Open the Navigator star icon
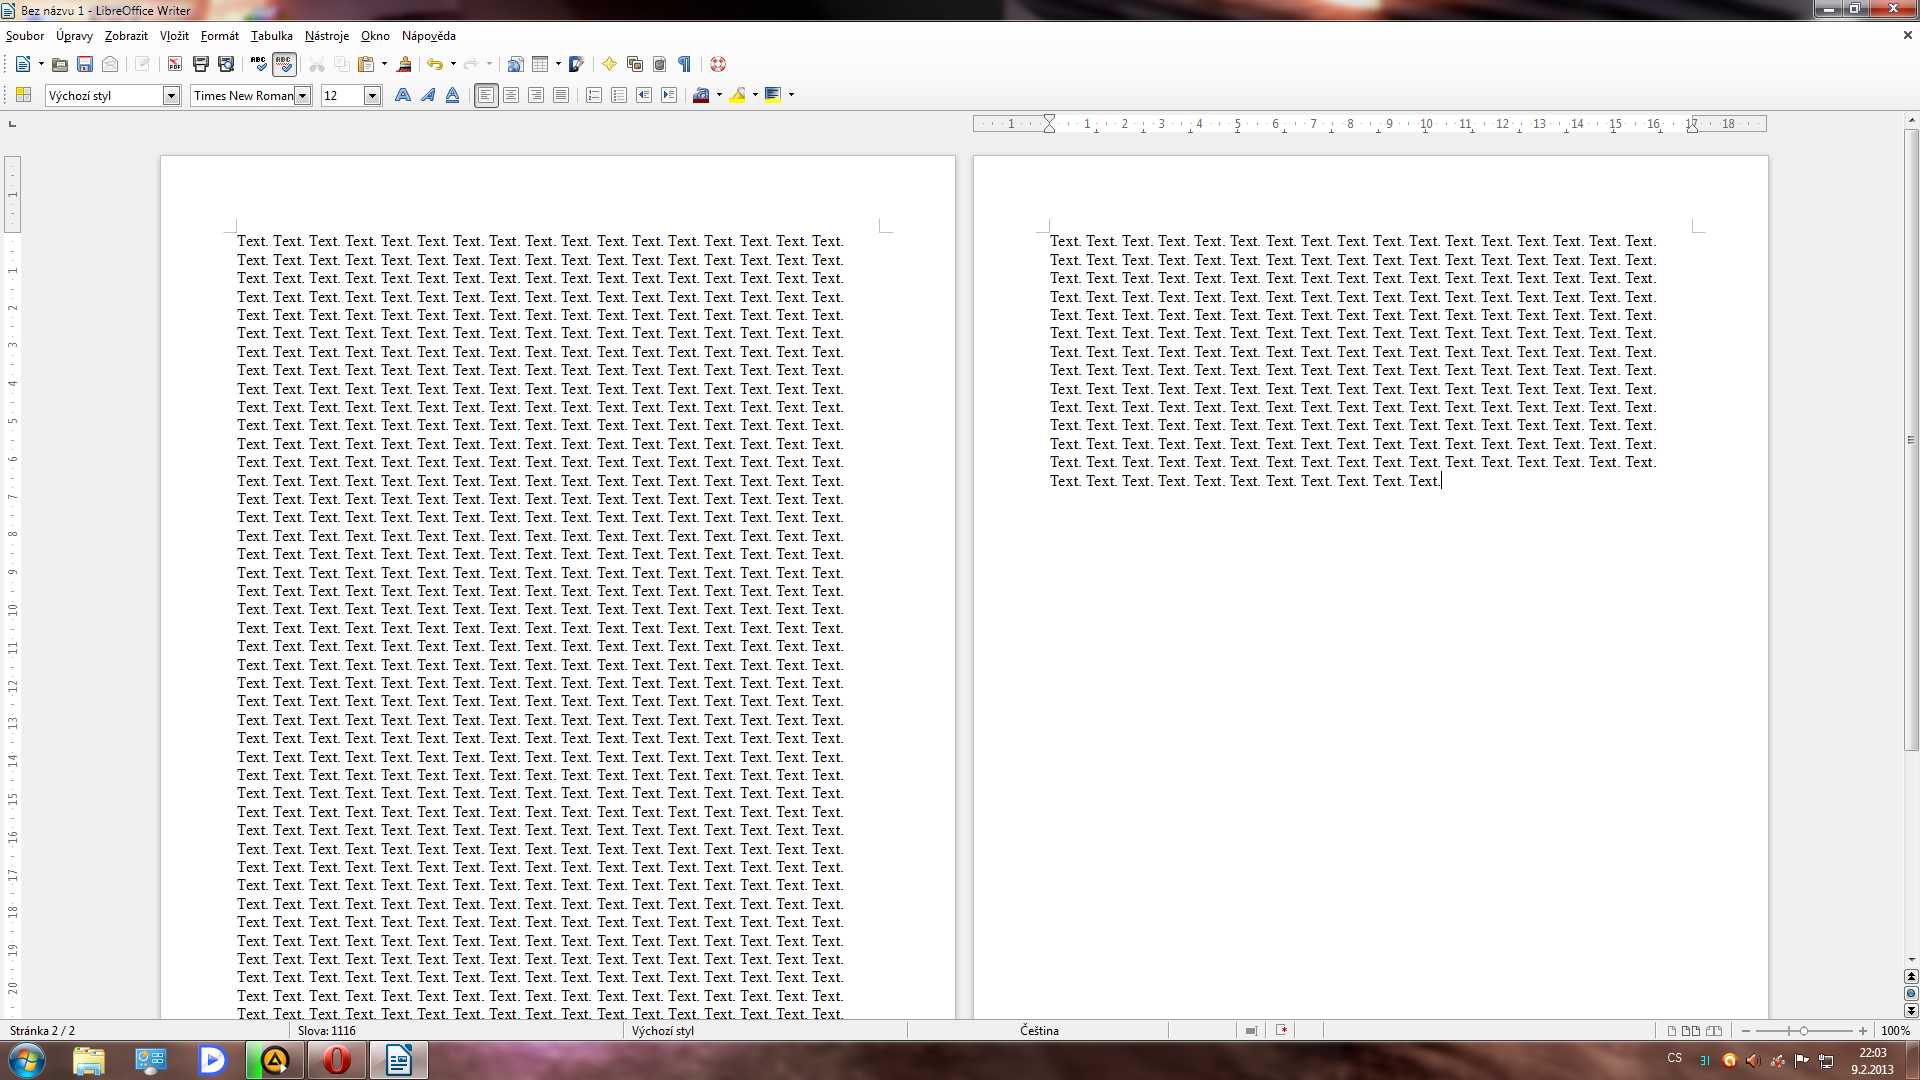Viewport: 1920px width, 1080px height. (609, 64)
